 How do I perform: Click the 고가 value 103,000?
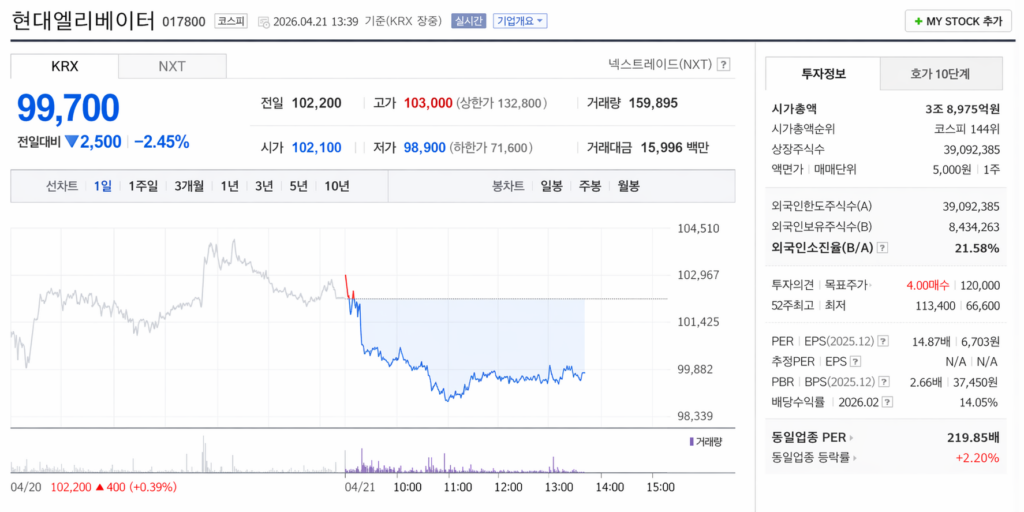click(428, 103)
